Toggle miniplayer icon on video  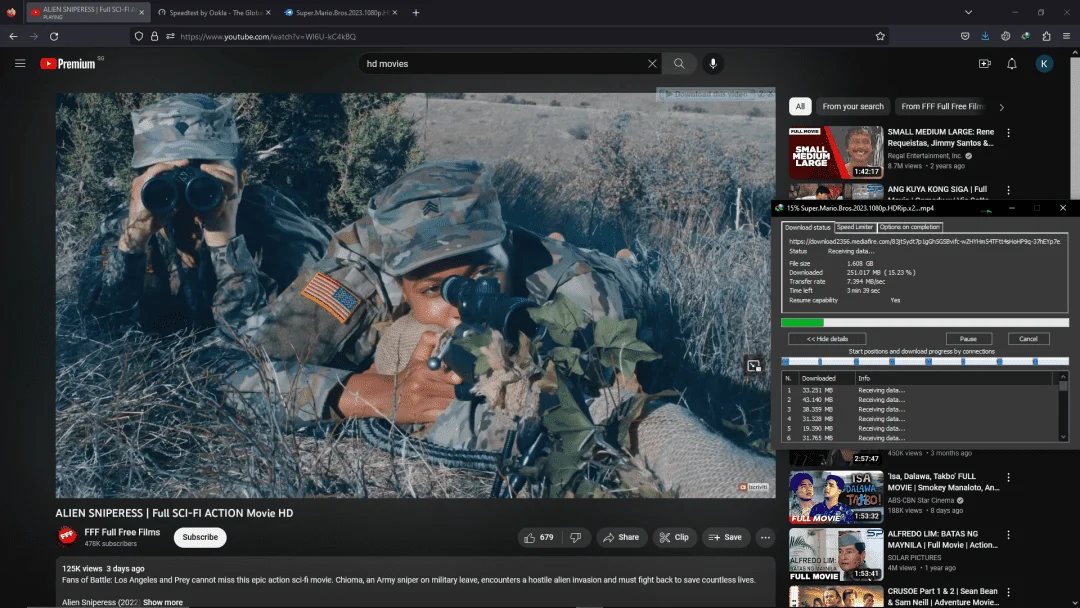754,366
